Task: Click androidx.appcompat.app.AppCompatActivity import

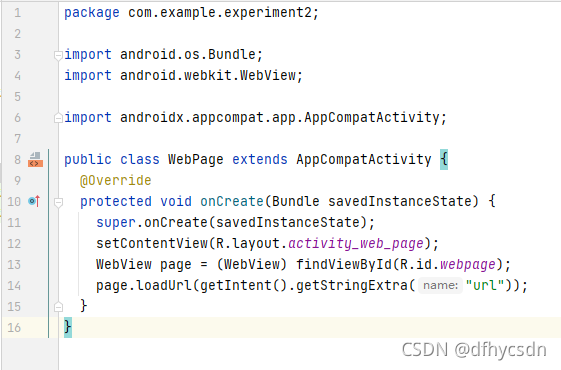Action: coord(279,118)
